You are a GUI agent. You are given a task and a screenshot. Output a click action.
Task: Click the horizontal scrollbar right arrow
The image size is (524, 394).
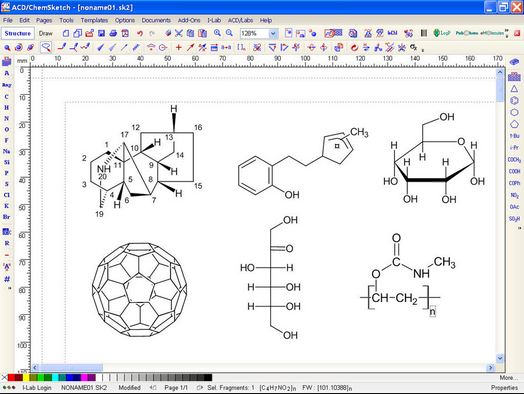pos(491,368)
